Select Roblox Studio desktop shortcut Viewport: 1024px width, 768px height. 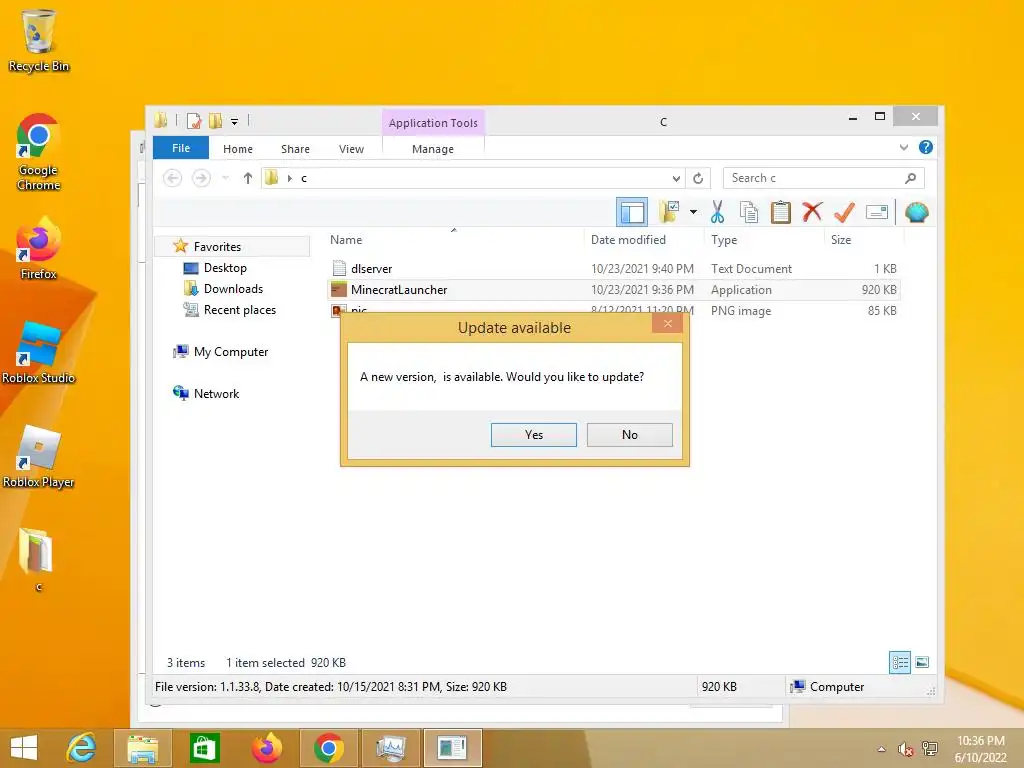point(39,353)
